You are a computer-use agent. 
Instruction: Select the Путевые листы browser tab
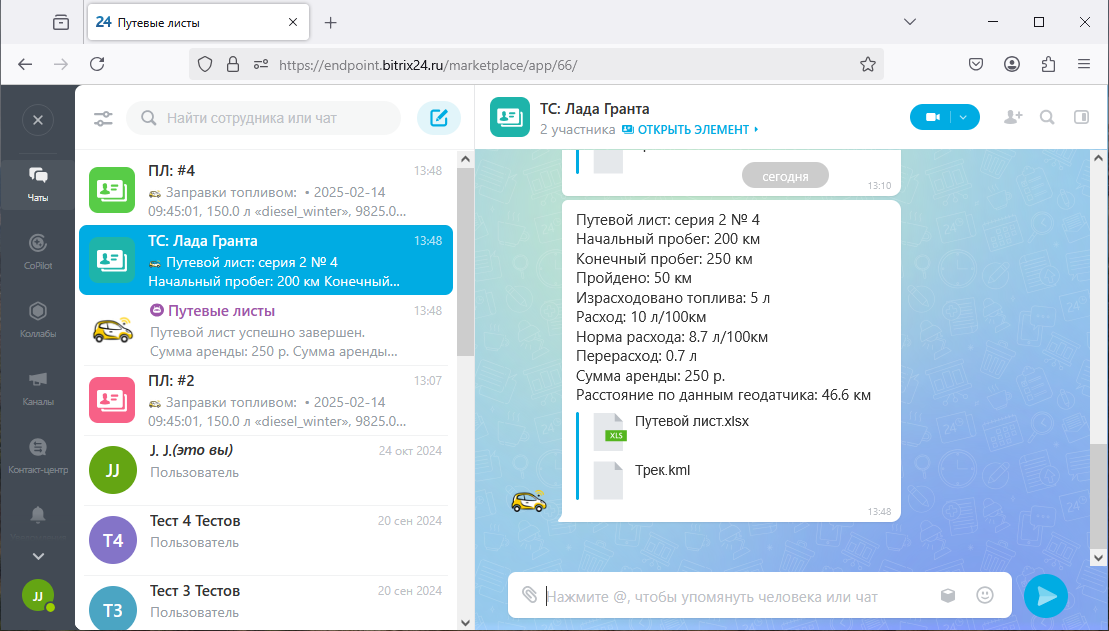coord(198,23)
